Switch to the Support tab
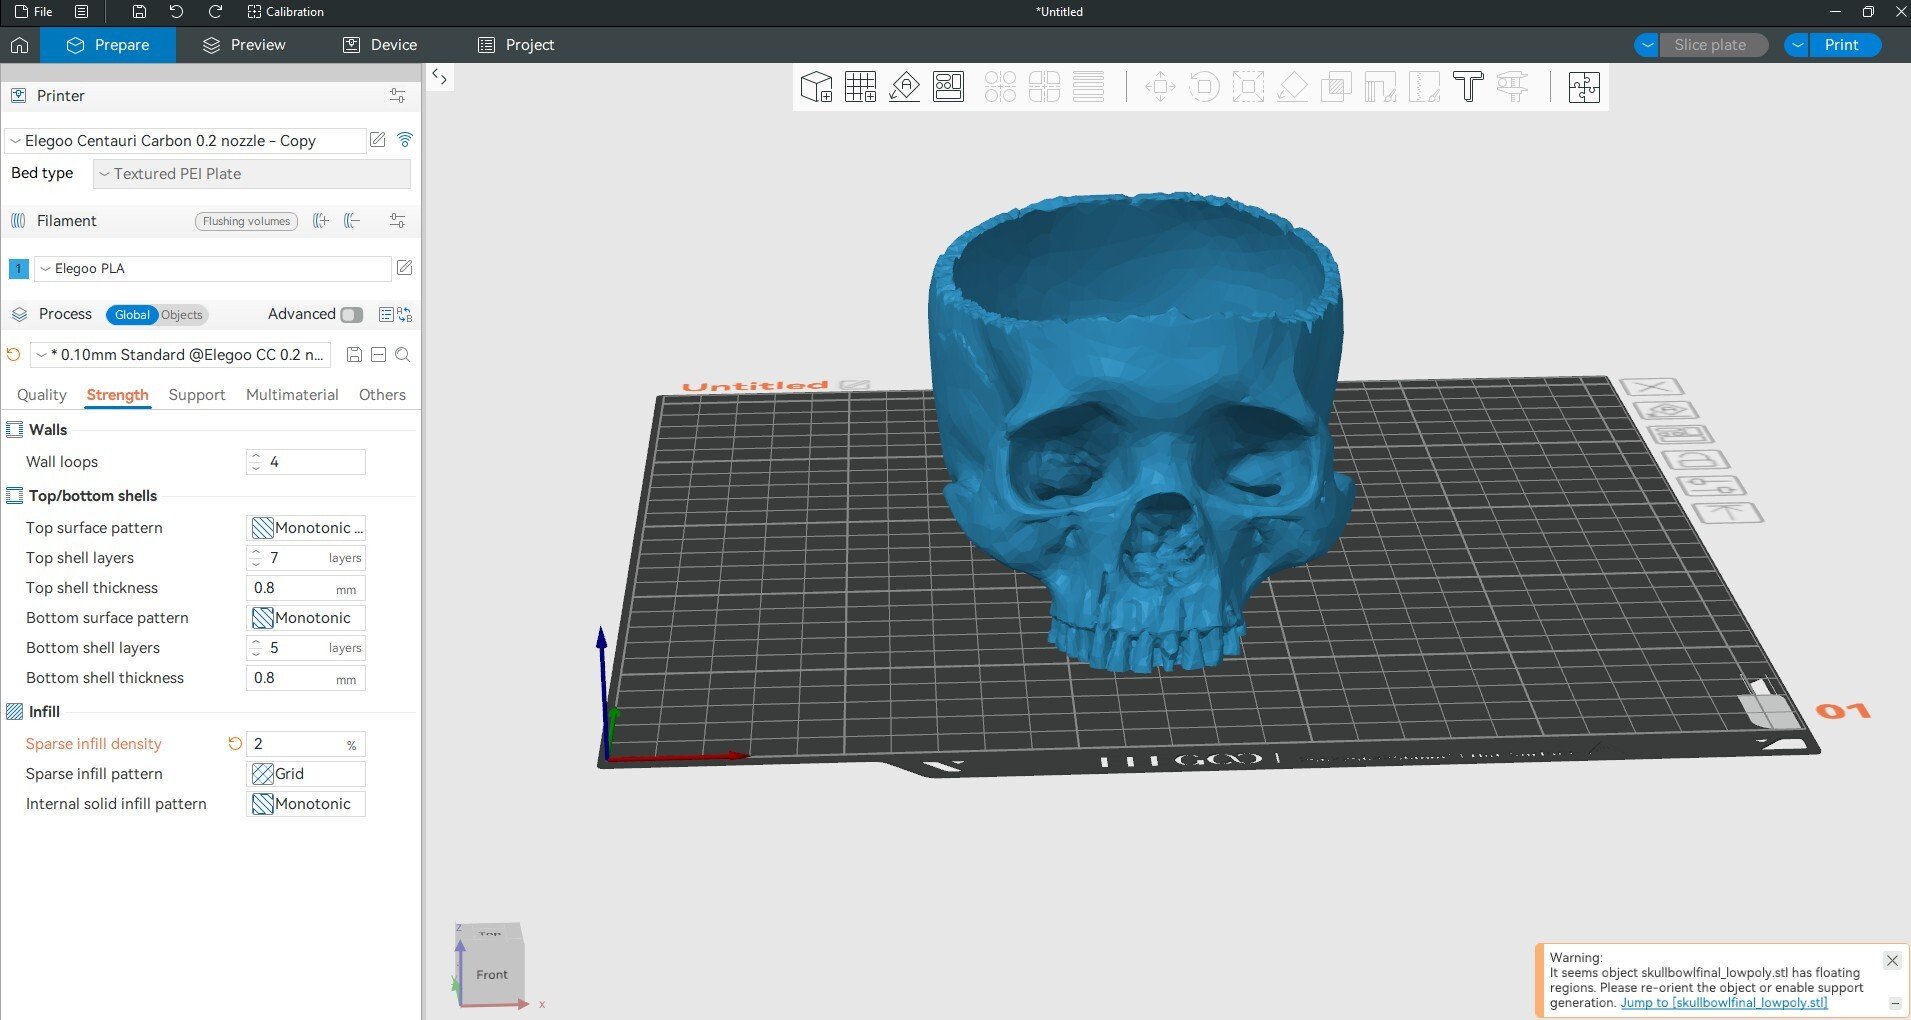Viewport: 1911px width, 1020px height. 197,395
